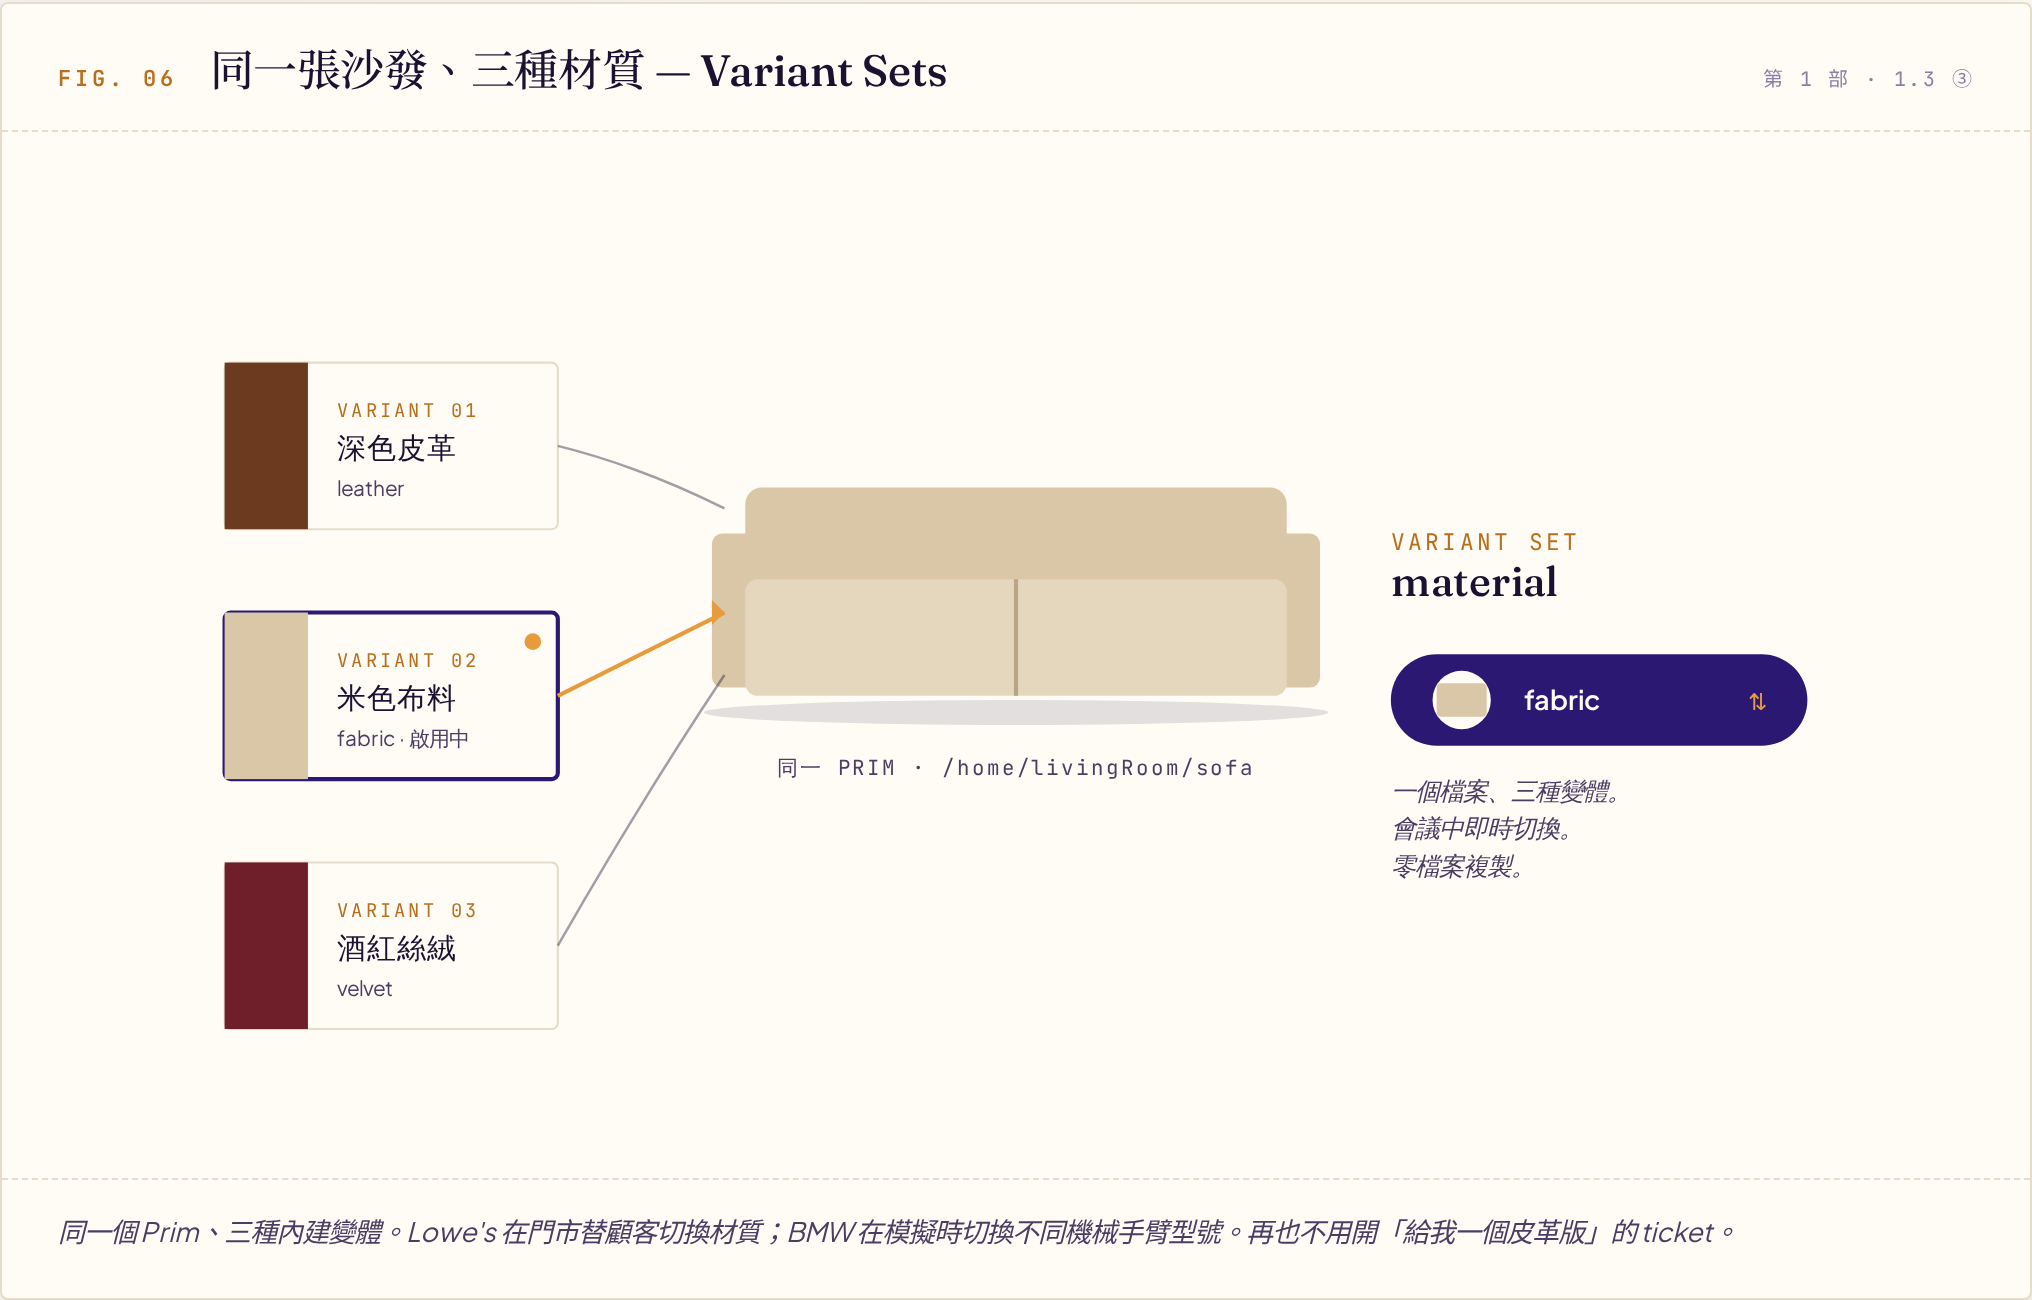Select the Variant 02 beige fabric card
The width and height of the screenshot is (2032, 1300).
[x=391, y=696]
